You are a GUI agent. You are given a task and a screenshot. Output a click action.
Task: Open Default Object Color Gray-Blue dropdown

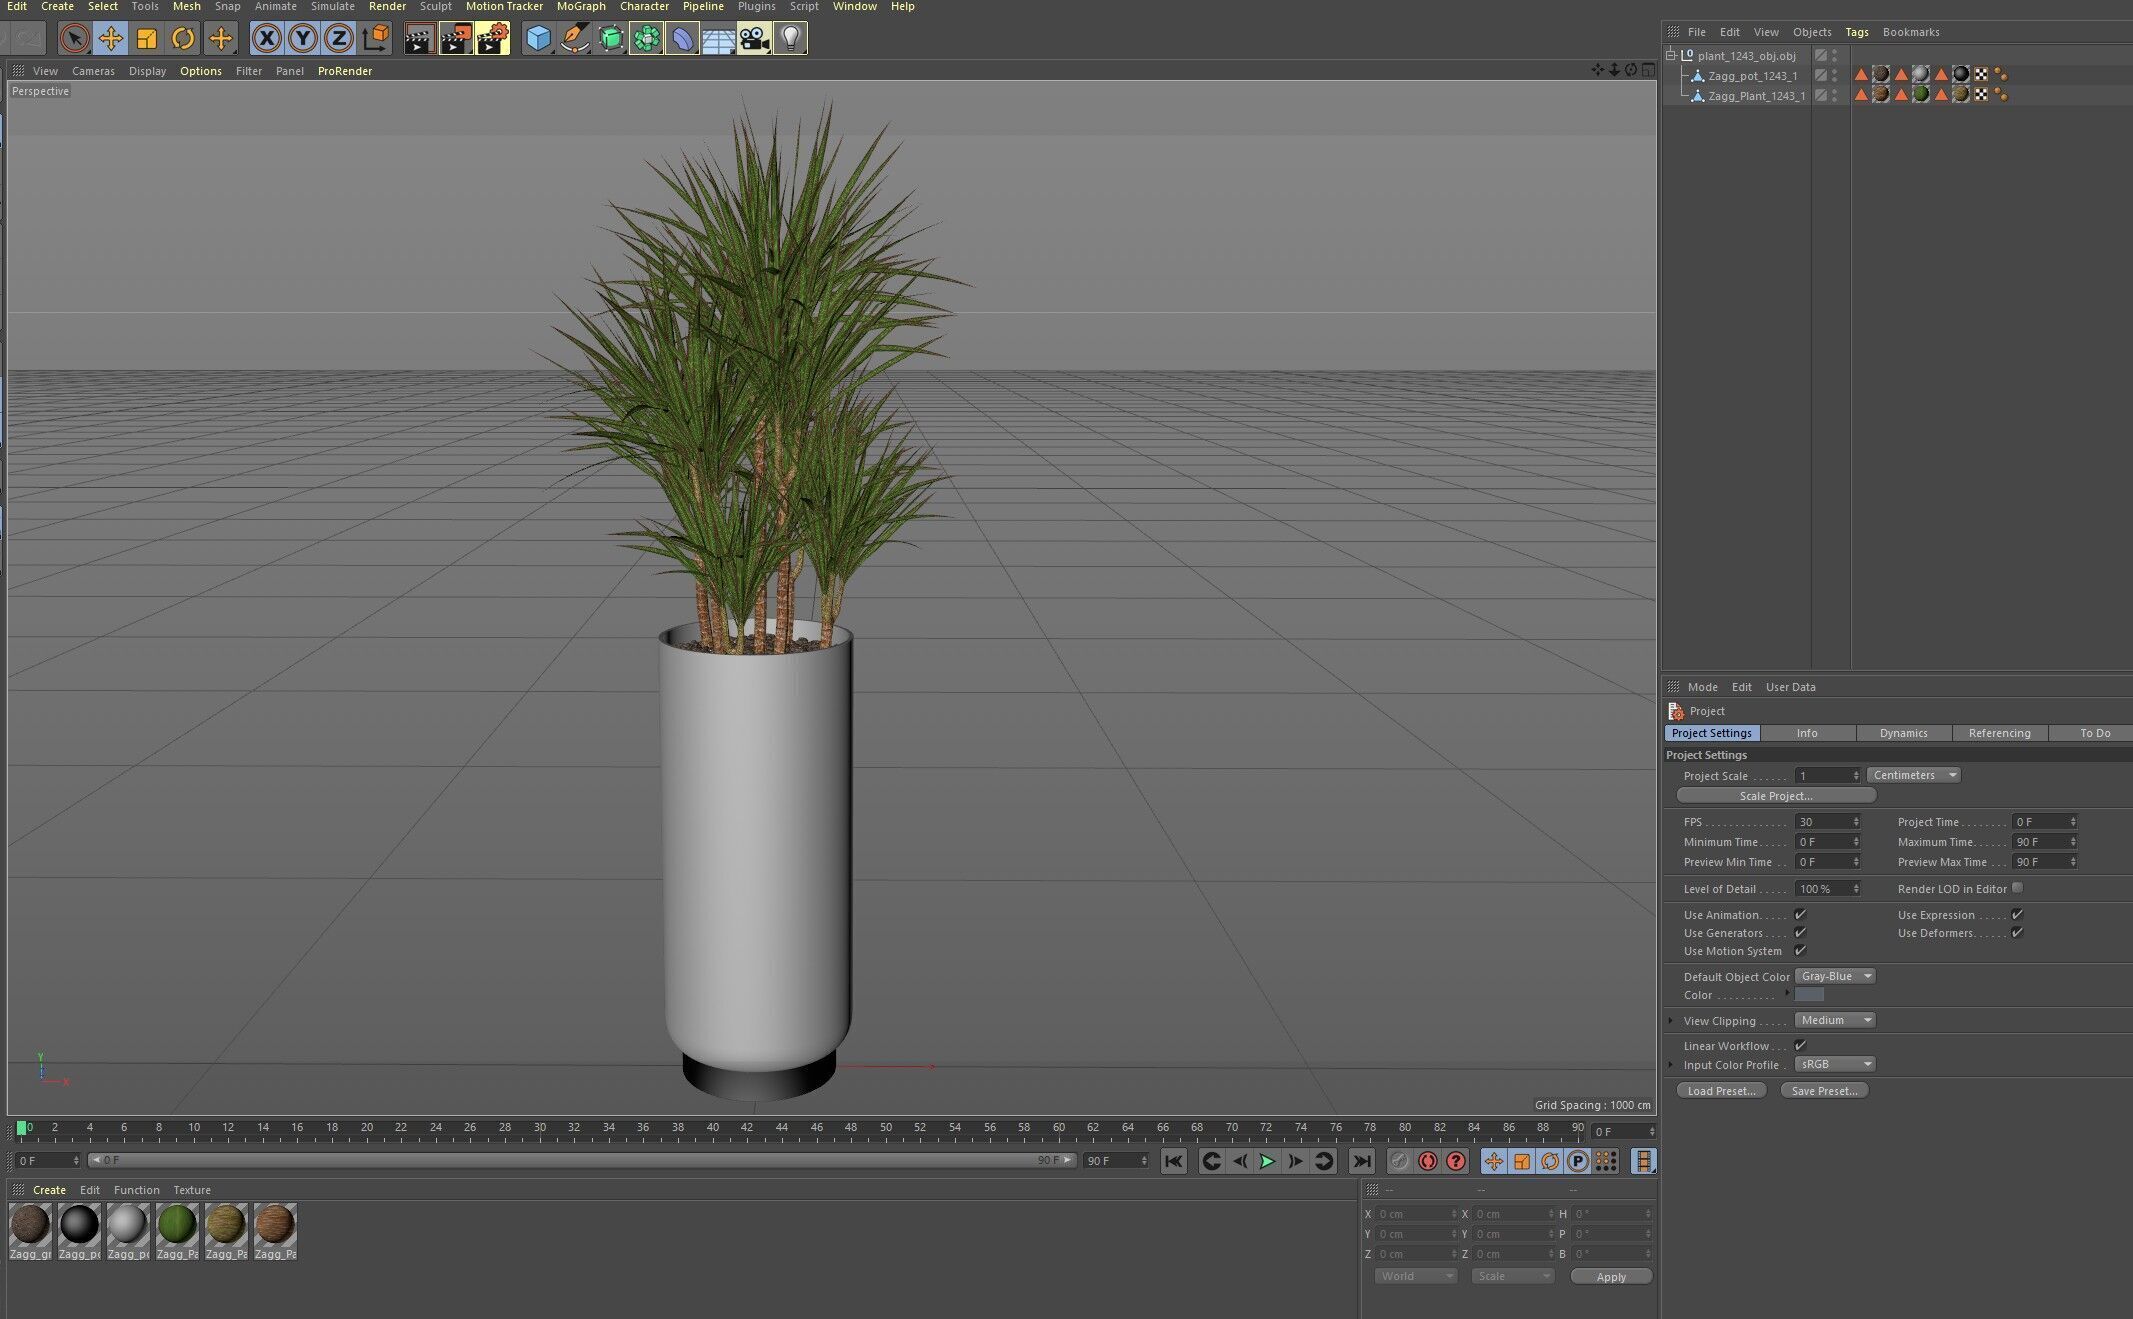coord(1834,976)
